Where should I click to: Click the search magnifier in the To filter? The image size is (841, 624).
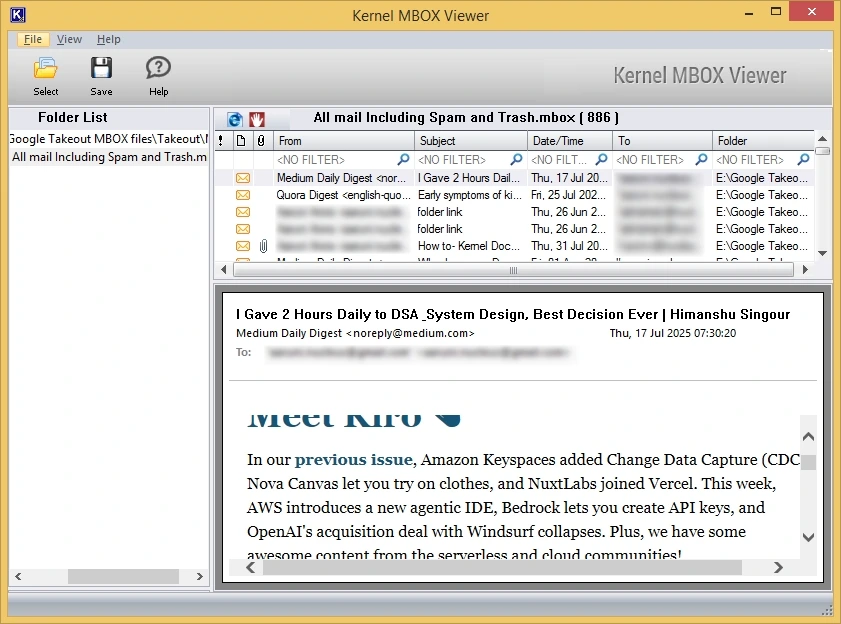click(701, 159)
